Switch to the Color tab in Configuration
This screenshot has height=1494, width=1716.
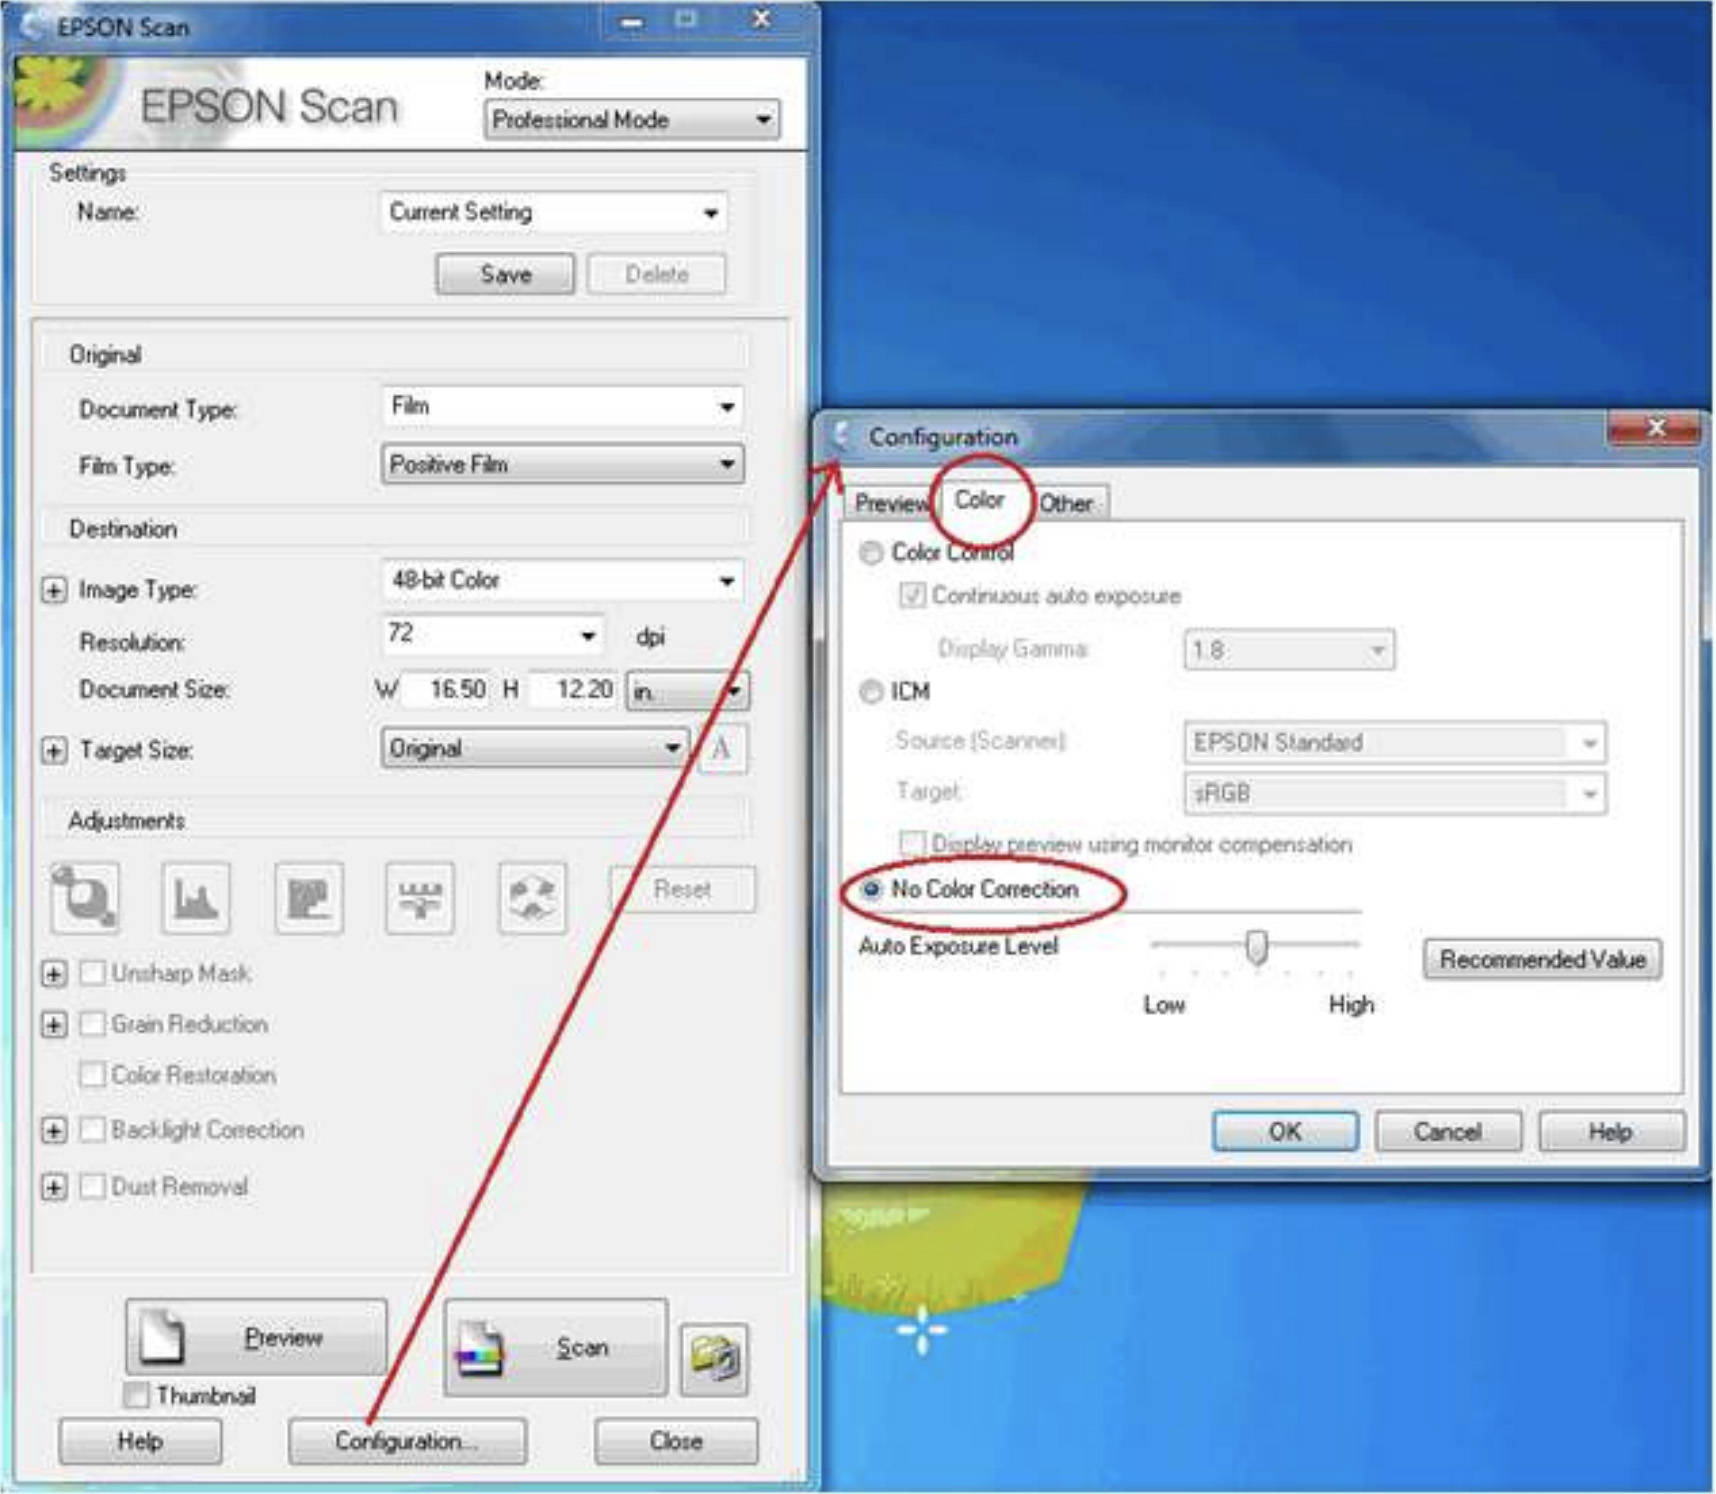(x=979, y=500)
